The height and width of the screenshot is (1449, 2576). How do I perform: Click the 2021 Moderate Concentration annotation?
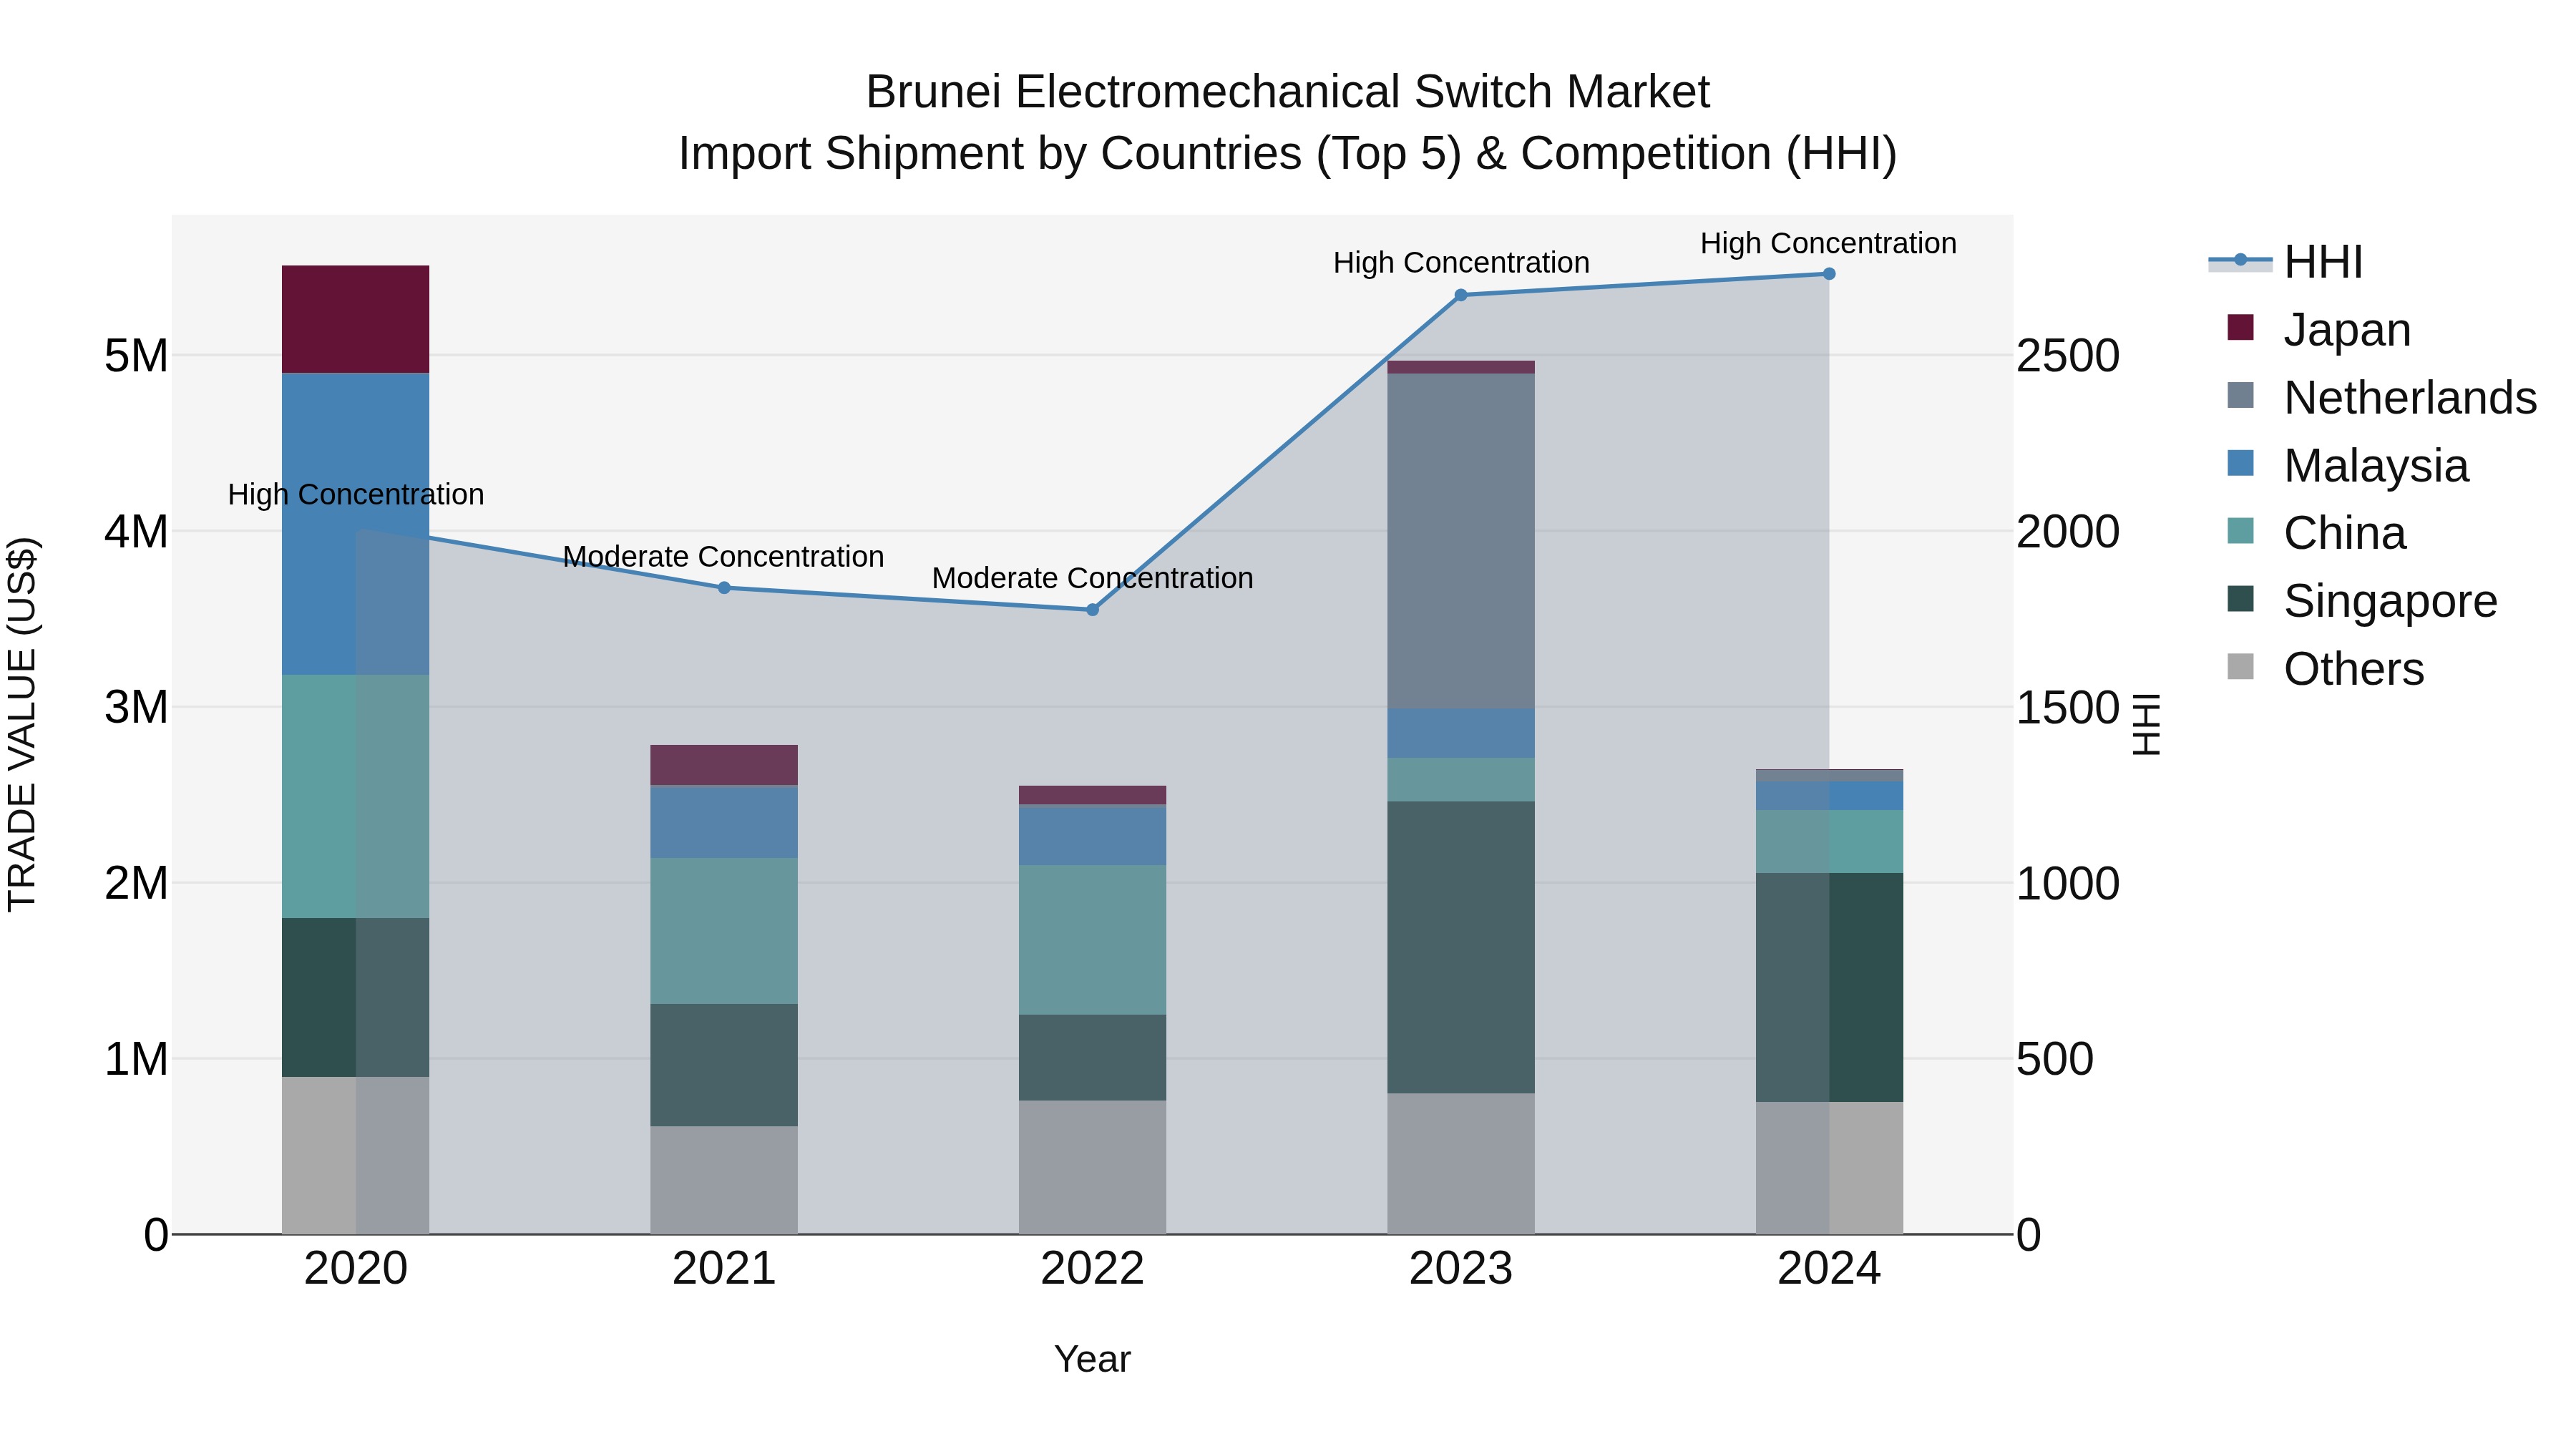(x=724, y=557)
